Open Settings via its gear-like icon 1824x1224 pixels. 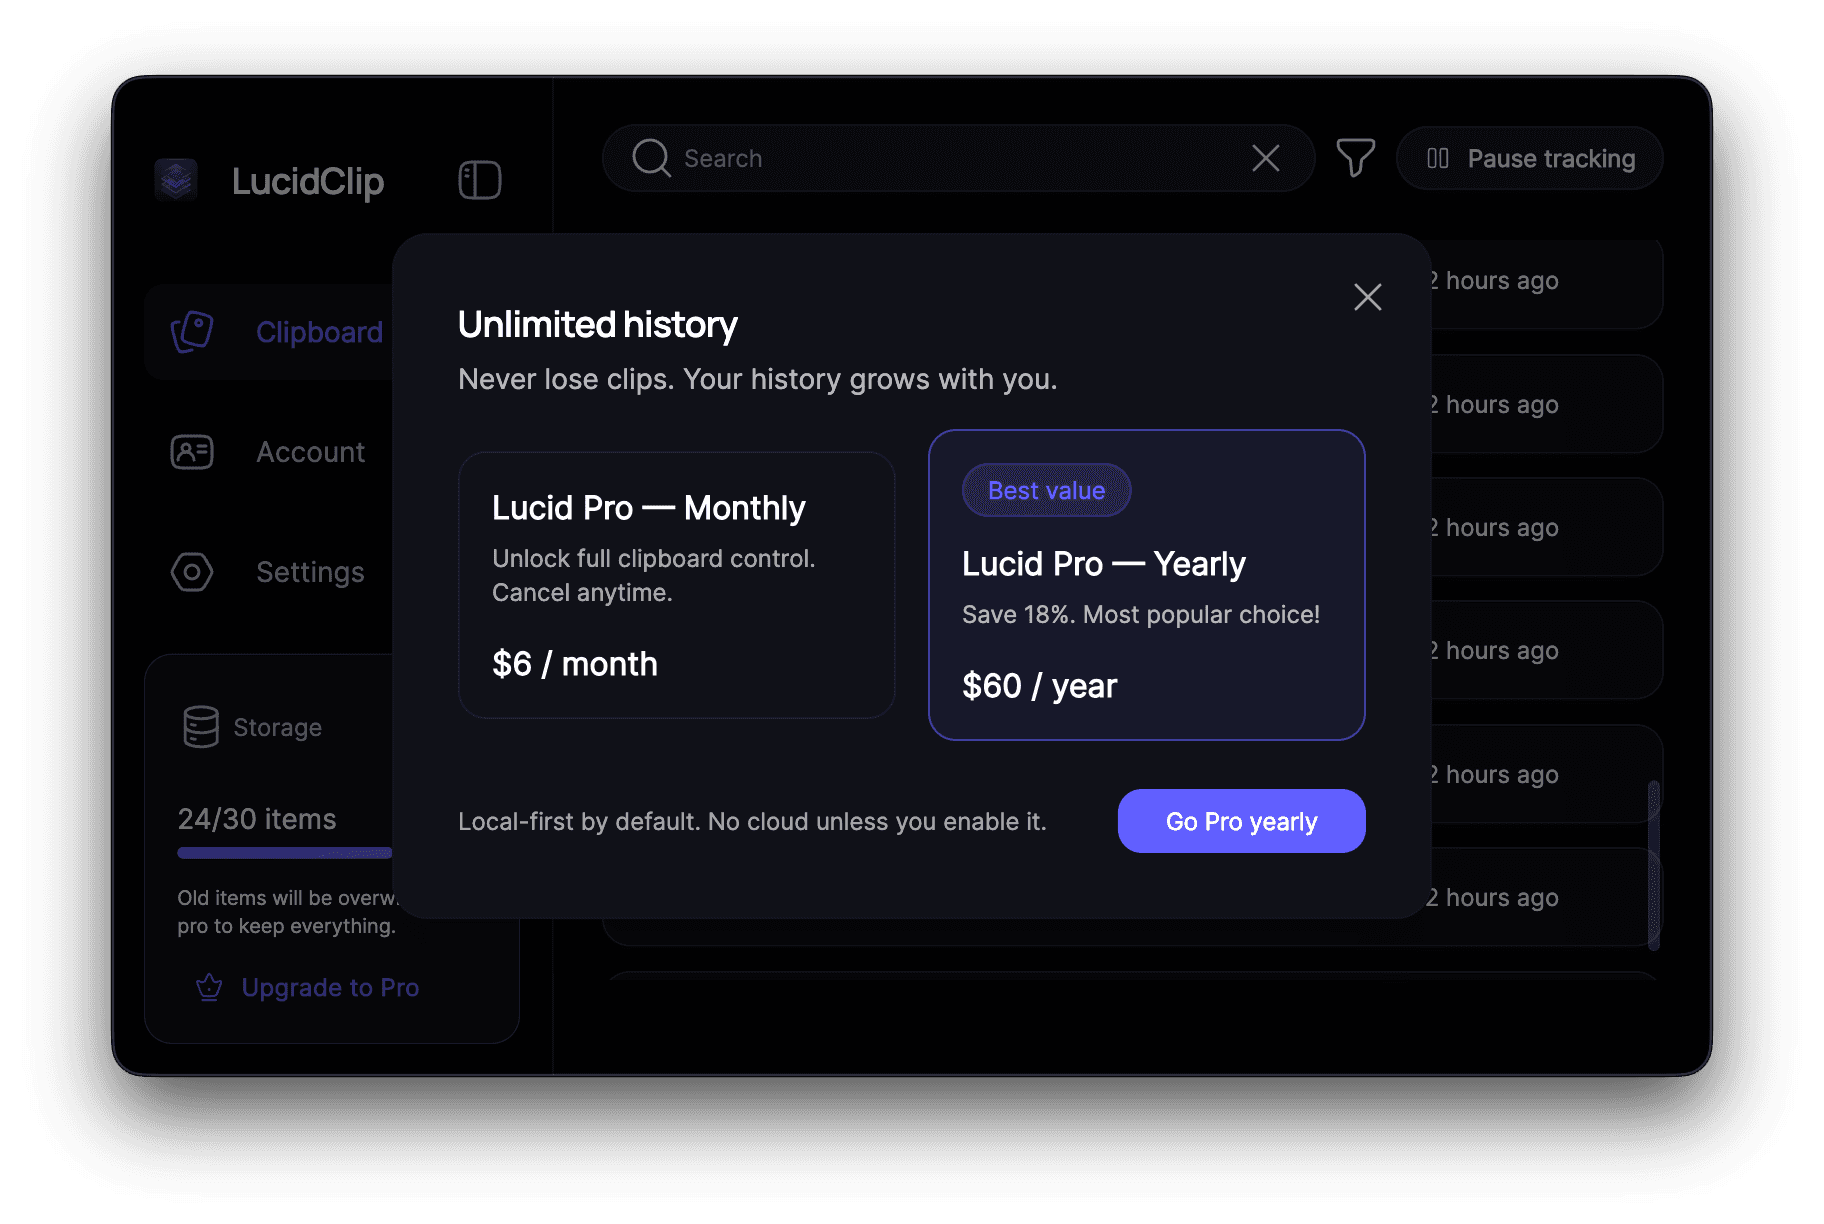tap(192, 572)
